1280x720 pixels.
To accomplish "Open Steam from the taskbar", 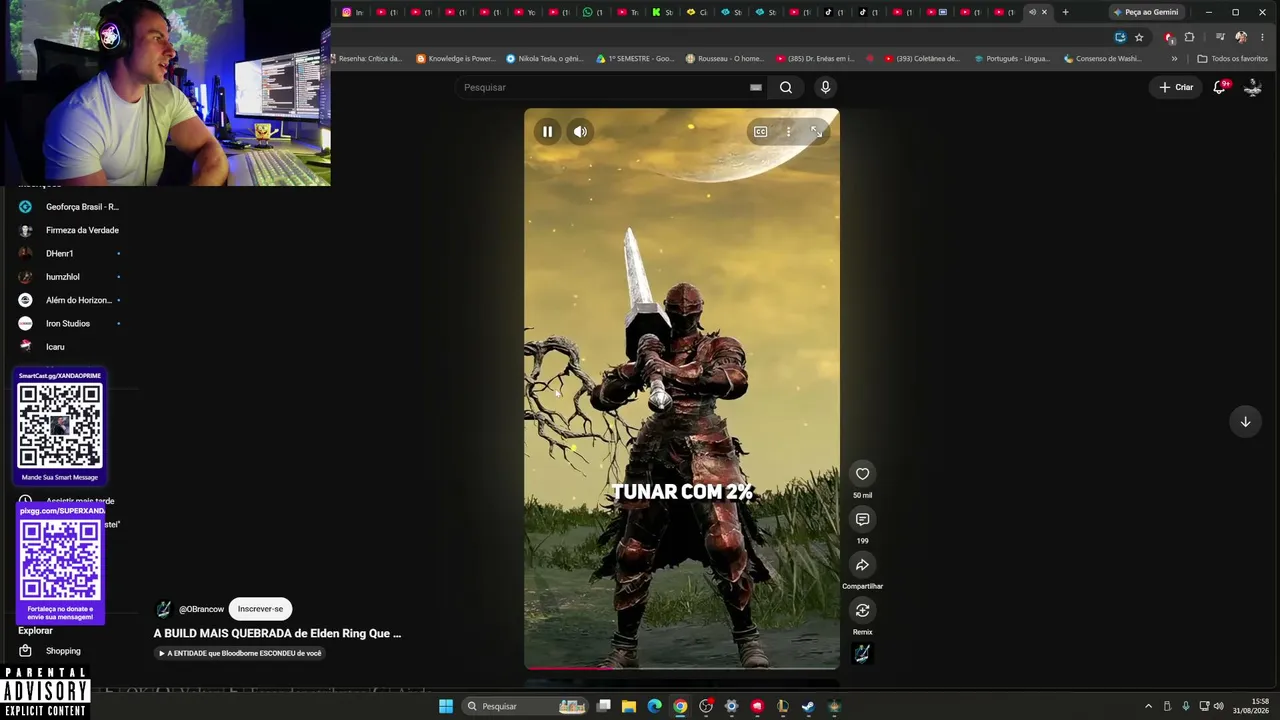I will 808,706.
